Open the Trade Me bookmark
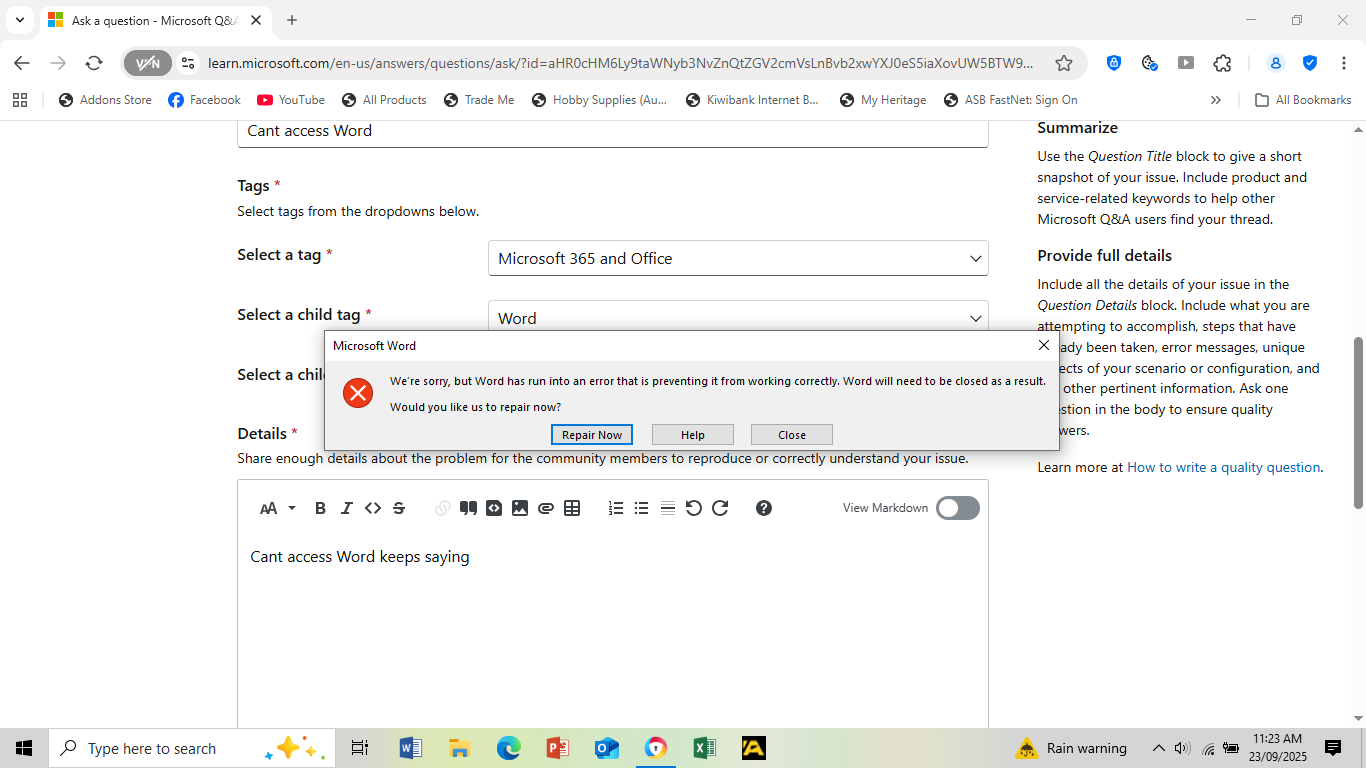This screenshot has height=768, width=1366. [479, 100]
